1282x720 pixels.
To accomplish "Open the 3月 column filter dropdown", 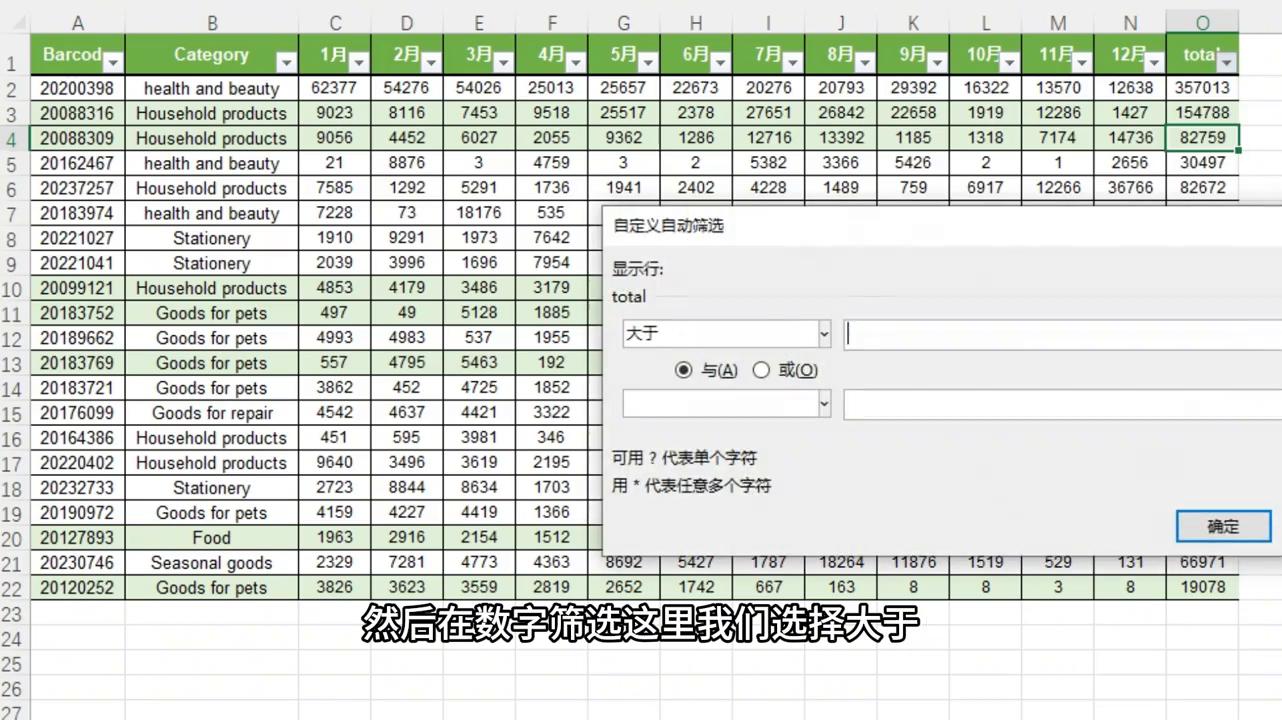I will coord(502,62).
